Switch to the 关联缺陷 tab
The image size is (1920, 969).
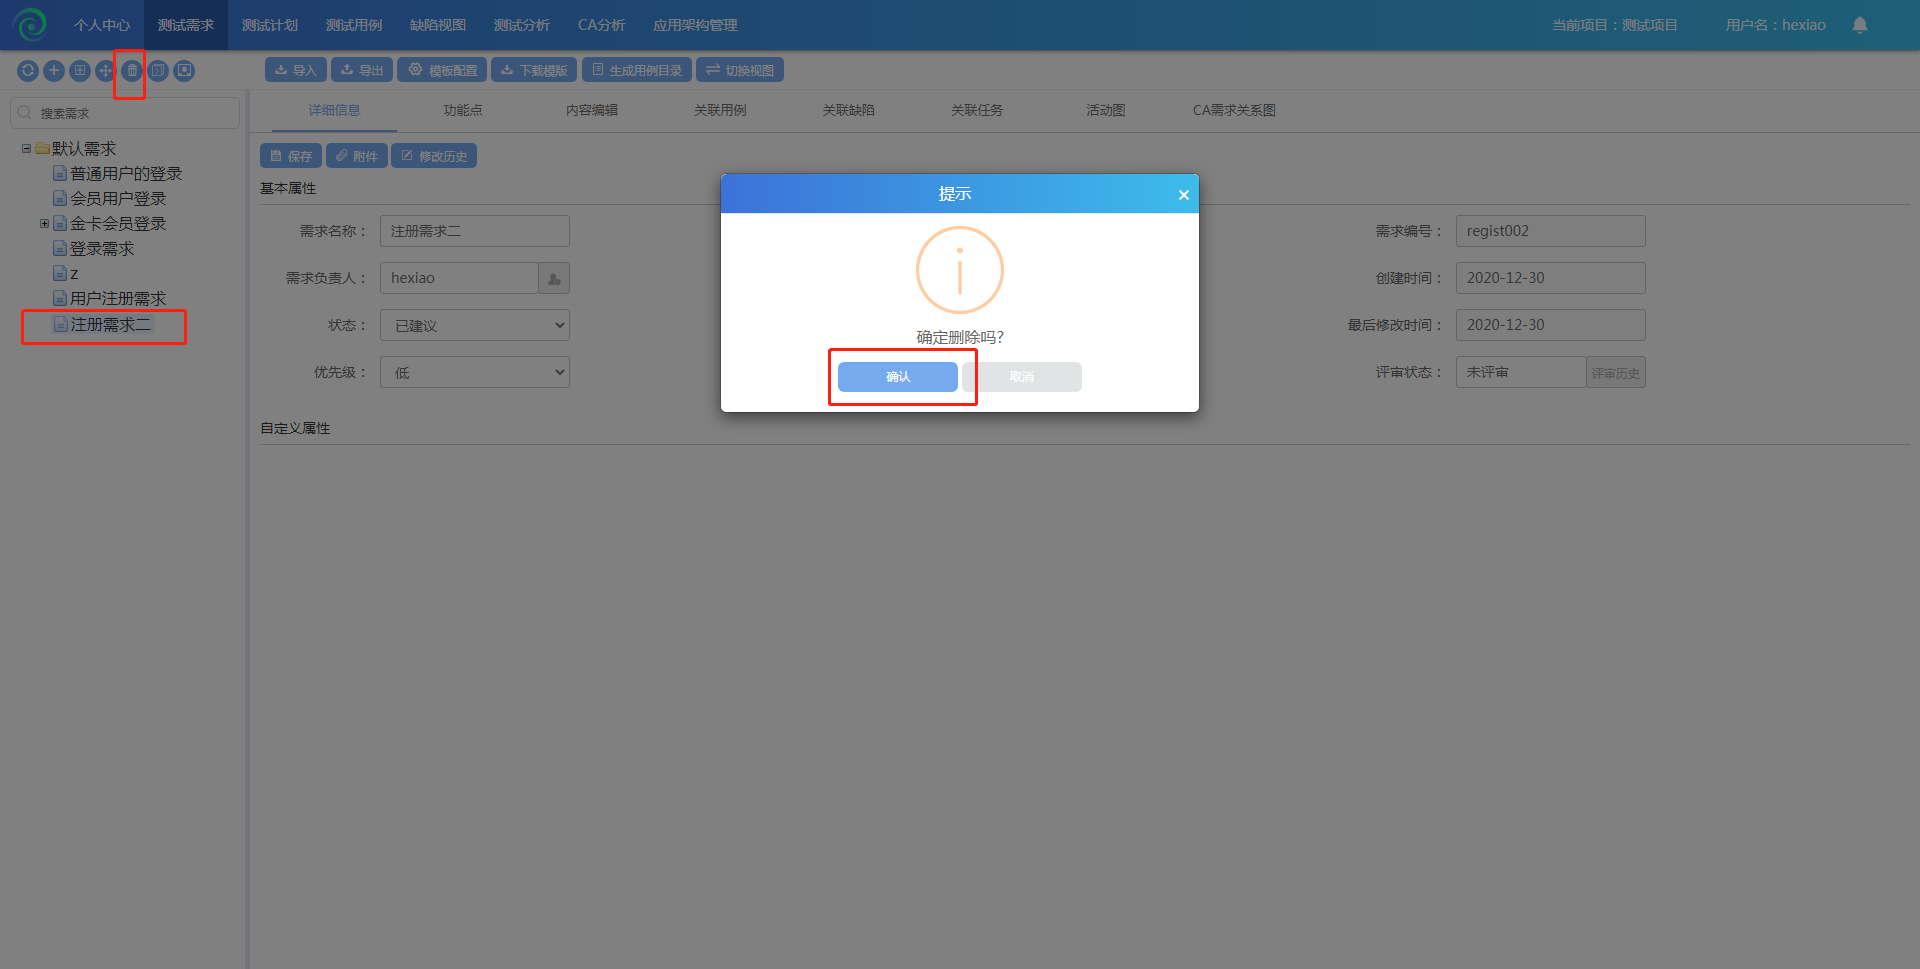pyautogui.click(x=849, y=110)
